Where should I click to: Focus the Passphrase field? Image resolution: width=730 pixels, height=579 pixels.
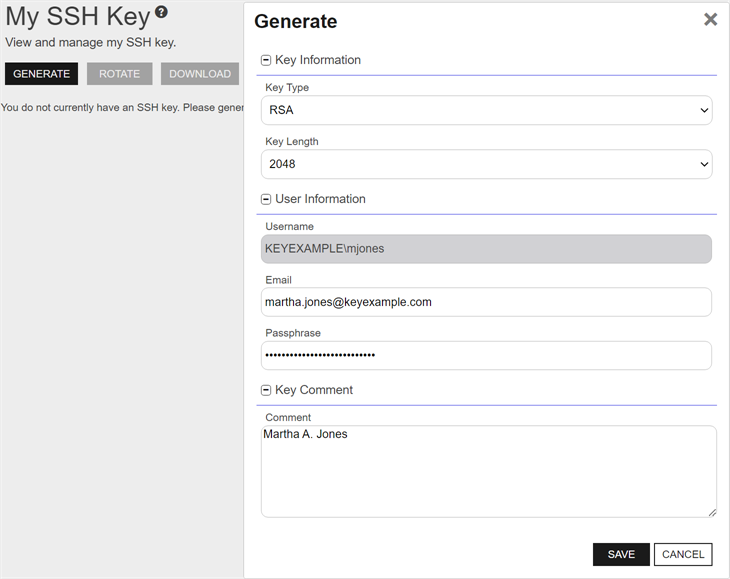pyautogui.click(x=486, y=355)
